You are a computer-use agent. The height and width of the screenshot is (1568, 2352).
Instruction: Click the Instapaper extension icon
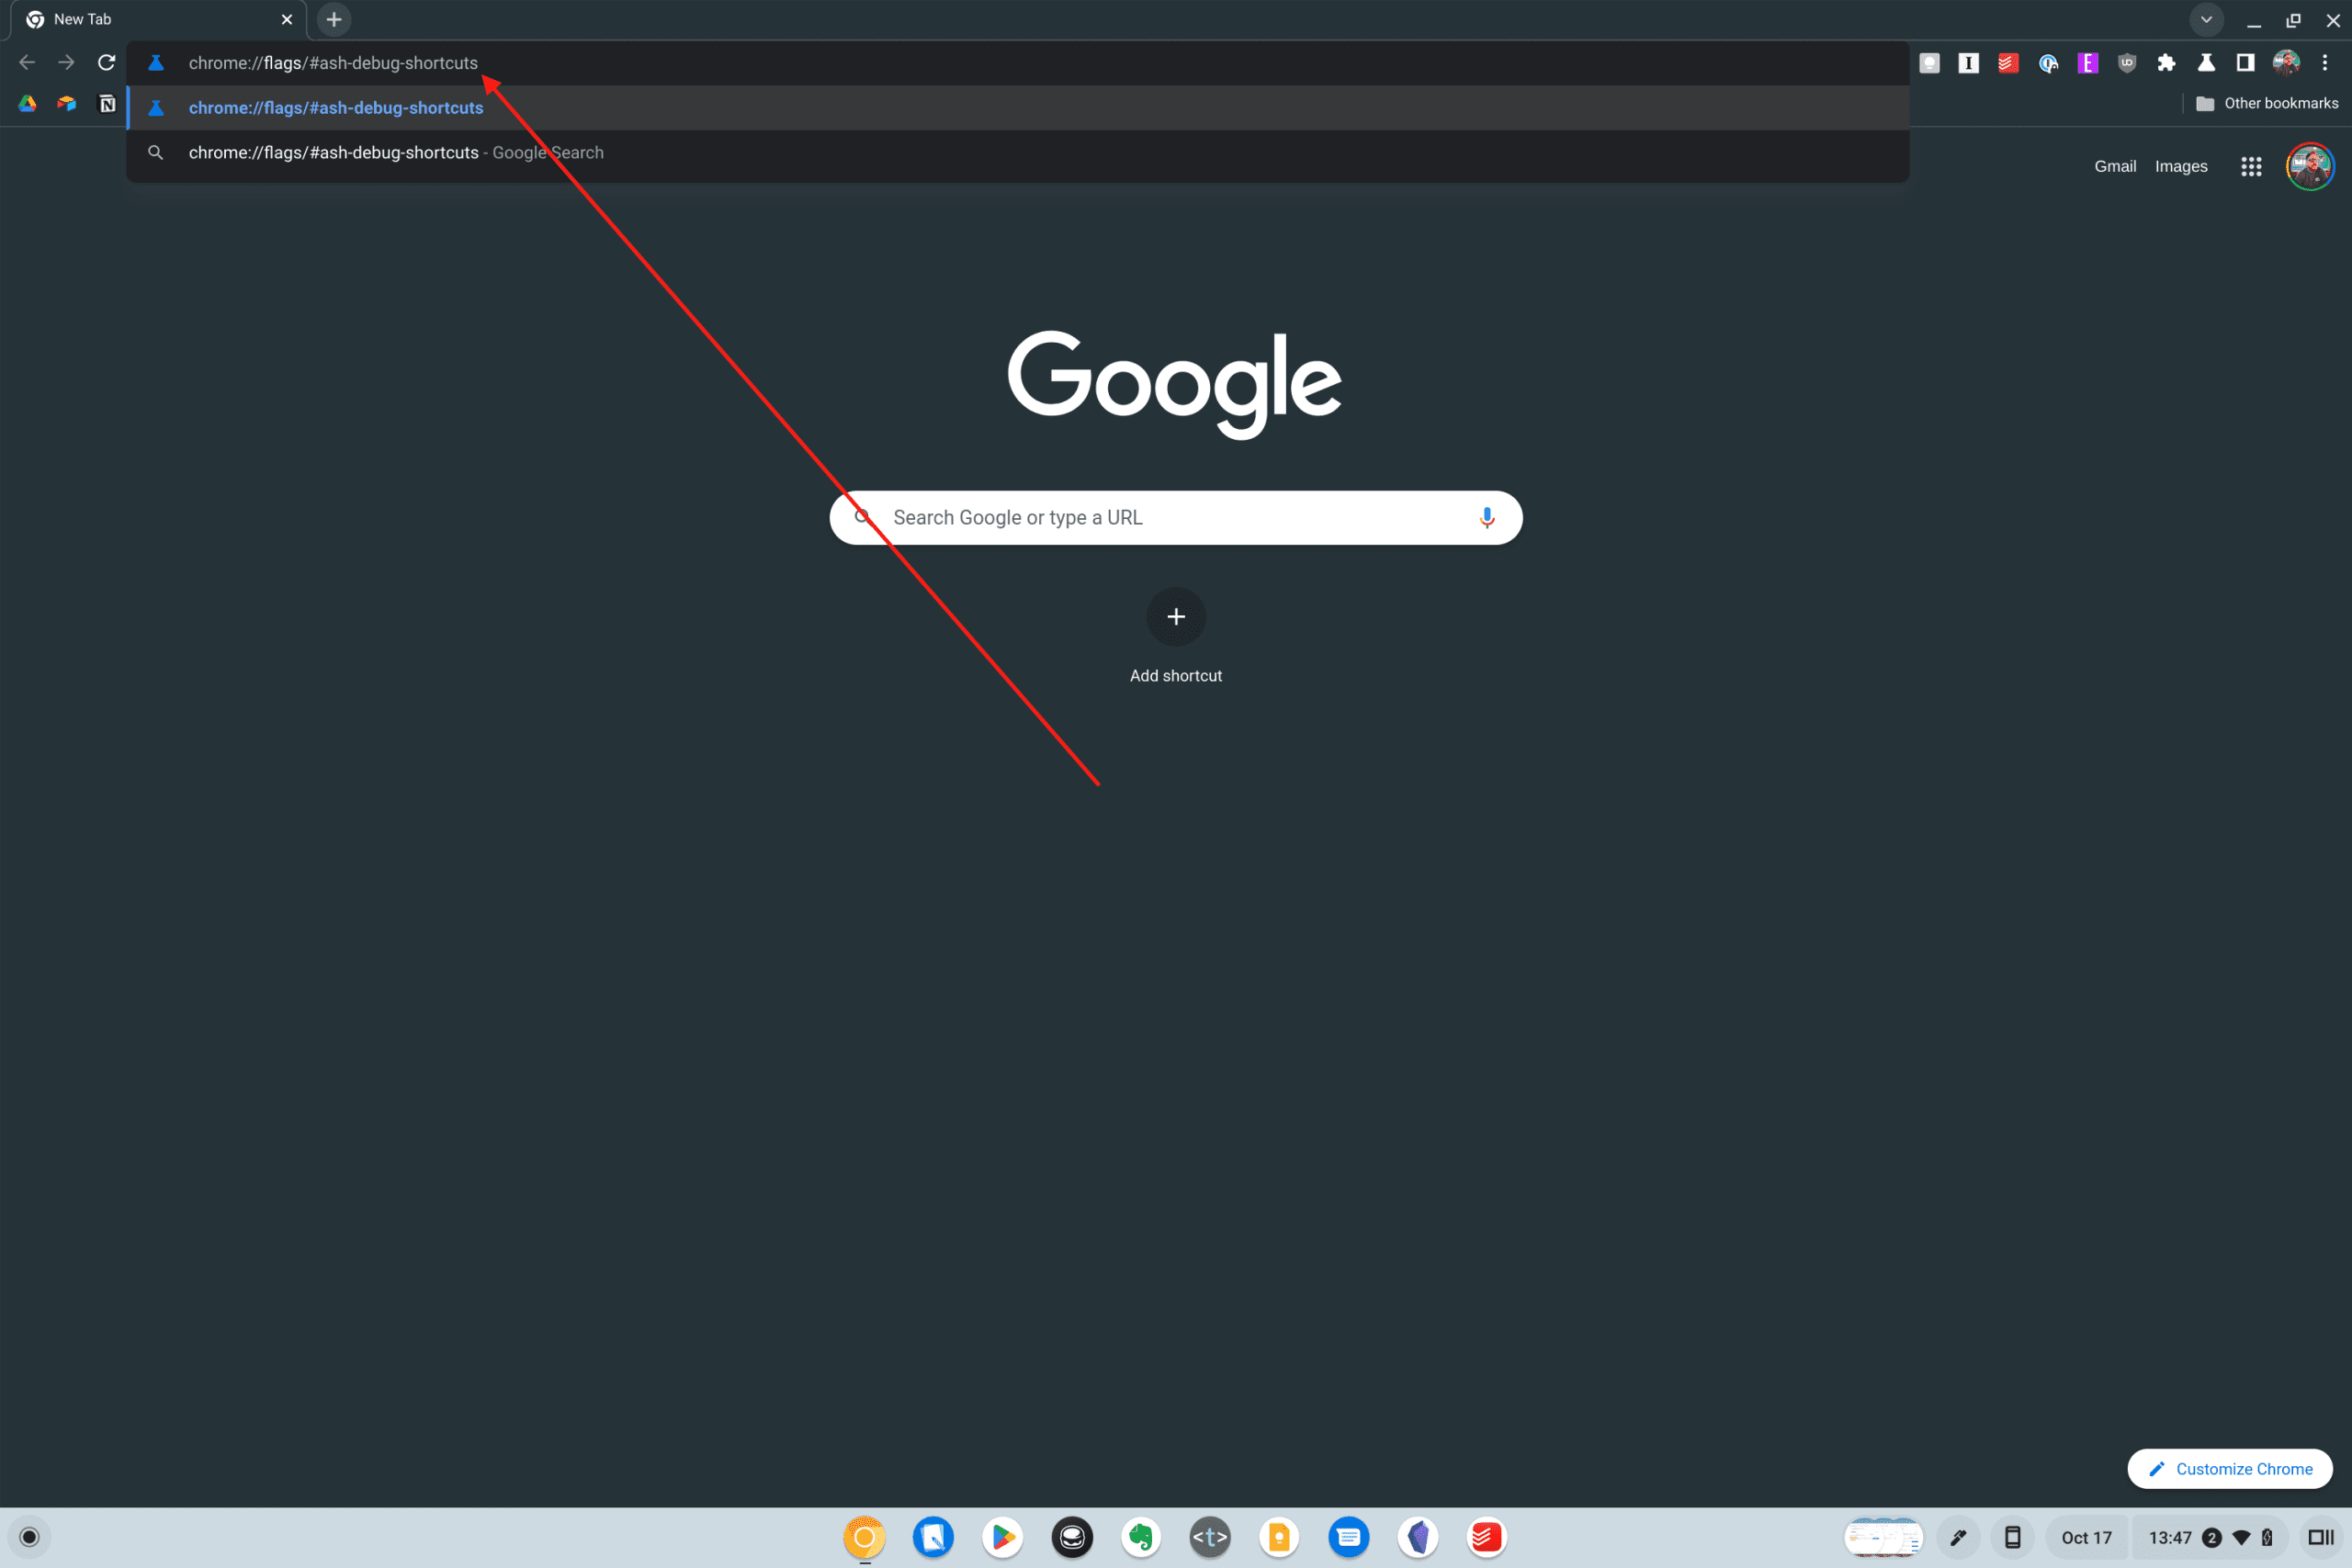pos(1969,63)
